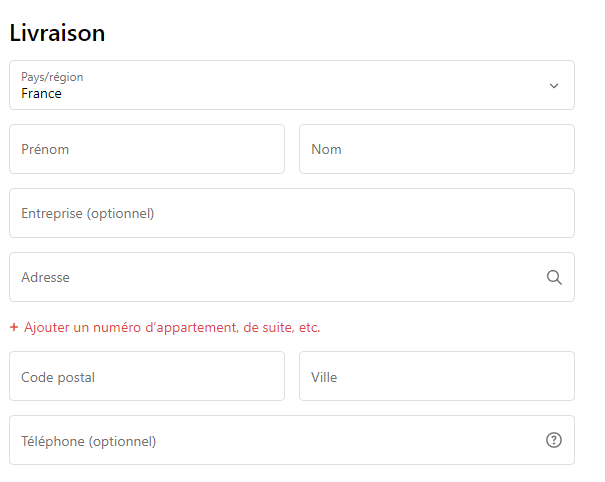Open the Pays/région dropdown
This screenshot has height=482, width=605.
(x=291, y=85)
